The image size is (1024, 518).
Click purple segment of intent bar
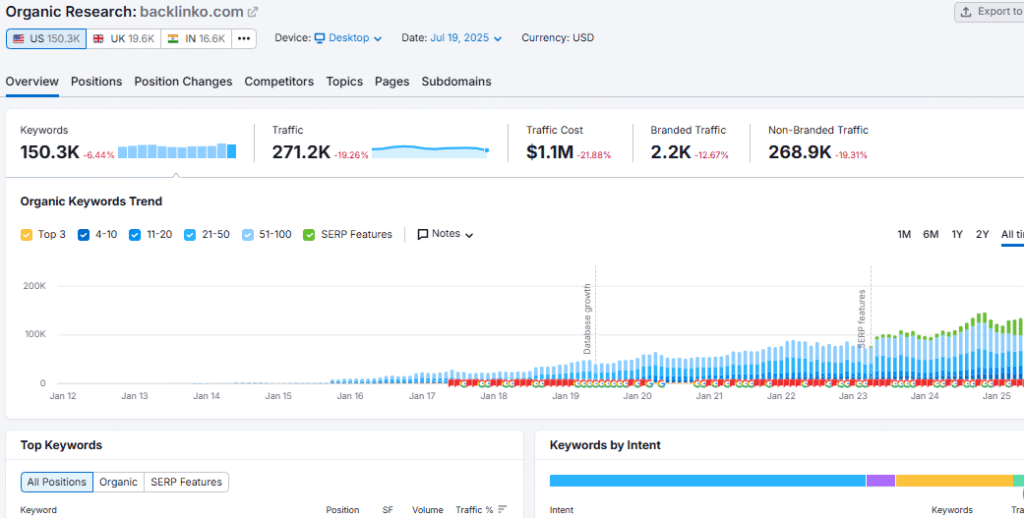pos(880,481)
